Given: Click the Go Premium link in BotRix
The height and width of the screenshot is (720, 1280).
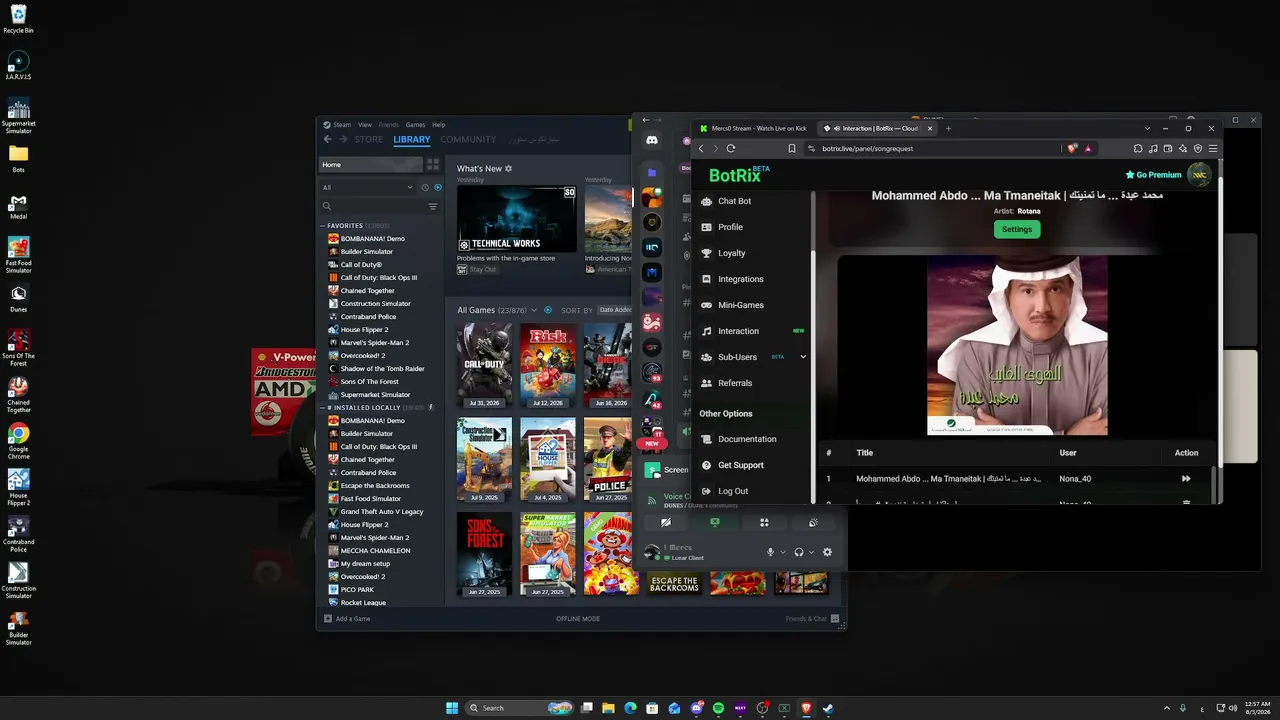Looking at the screenshot, I should click(x=1153, y=175).
